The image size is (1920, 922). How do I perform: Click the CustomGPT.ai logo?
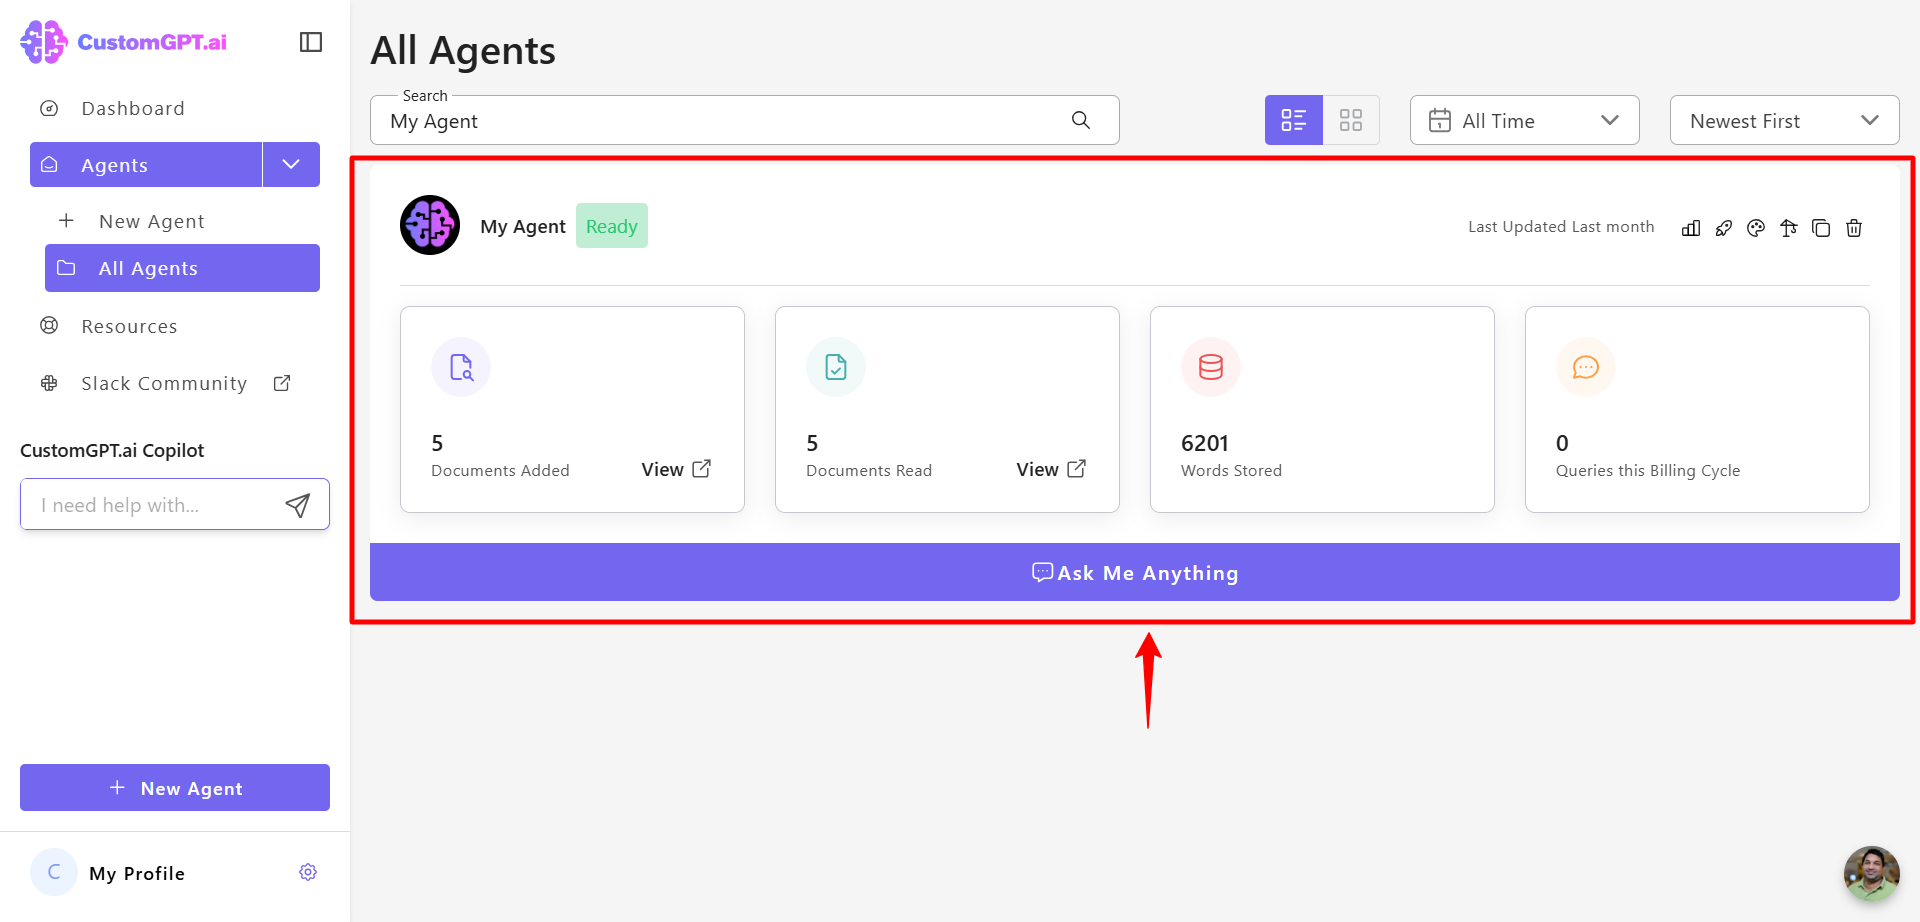(x=124, y=42)
